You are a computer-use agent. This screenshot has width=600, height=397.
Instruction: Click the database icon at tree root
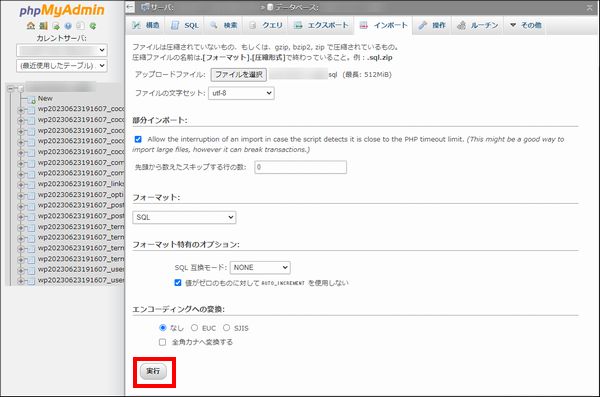pos(21,88)
